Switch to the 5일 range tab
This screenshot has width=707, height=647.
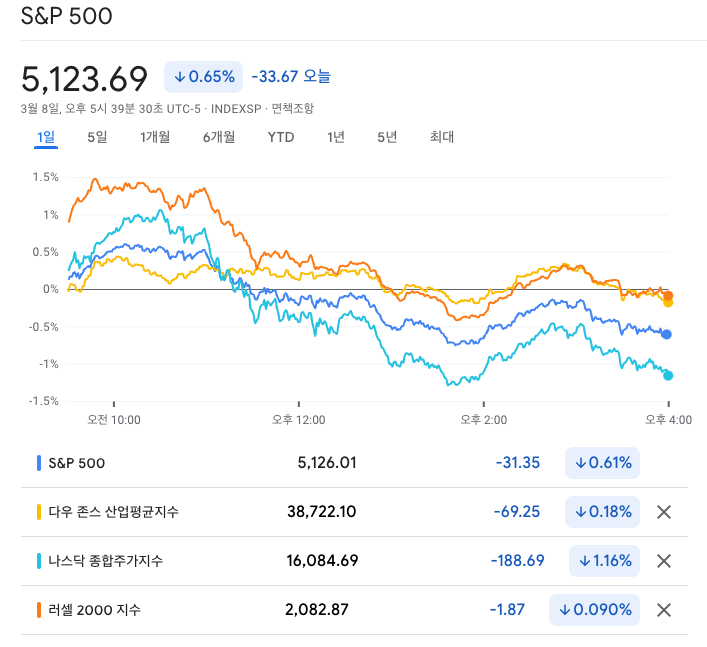97,137
